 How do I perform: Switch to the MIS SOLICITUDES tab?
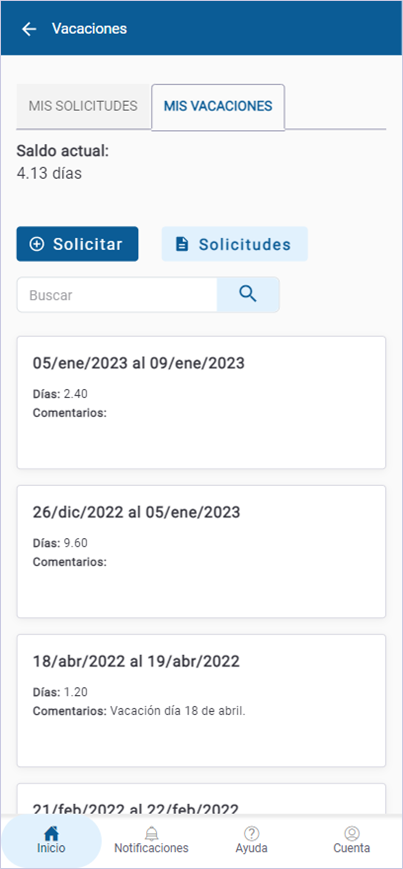click(83, 106)
